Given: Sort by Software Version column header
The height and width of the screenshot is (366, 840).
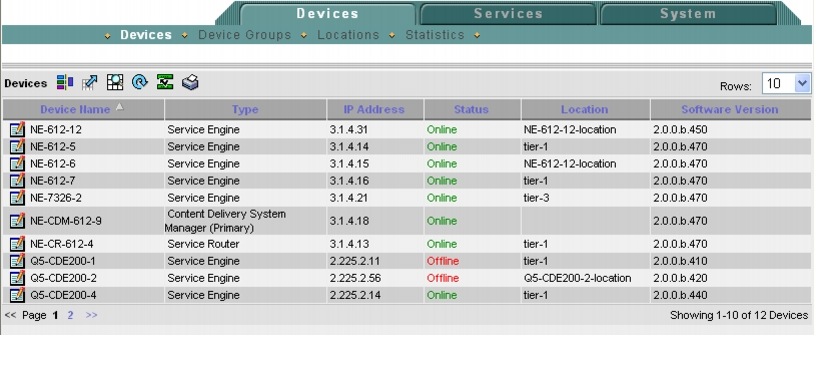Looking at the screenshot, I should 730,109.
